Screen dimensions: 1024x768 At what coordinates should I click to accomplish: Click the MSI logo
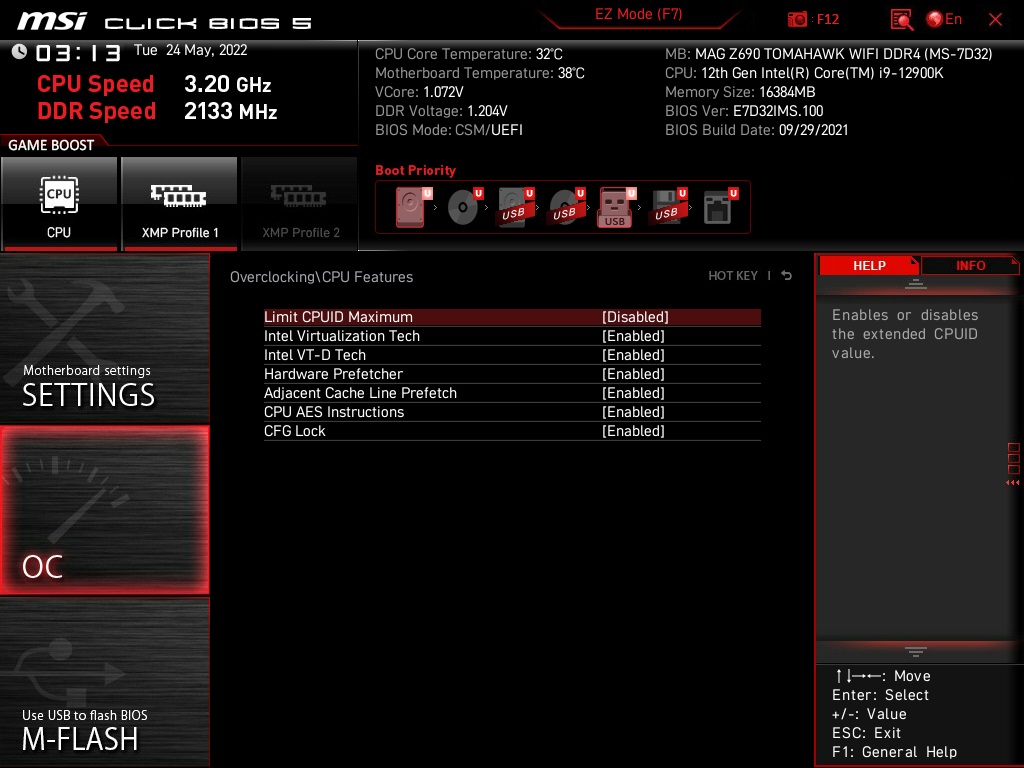point(52,21)
